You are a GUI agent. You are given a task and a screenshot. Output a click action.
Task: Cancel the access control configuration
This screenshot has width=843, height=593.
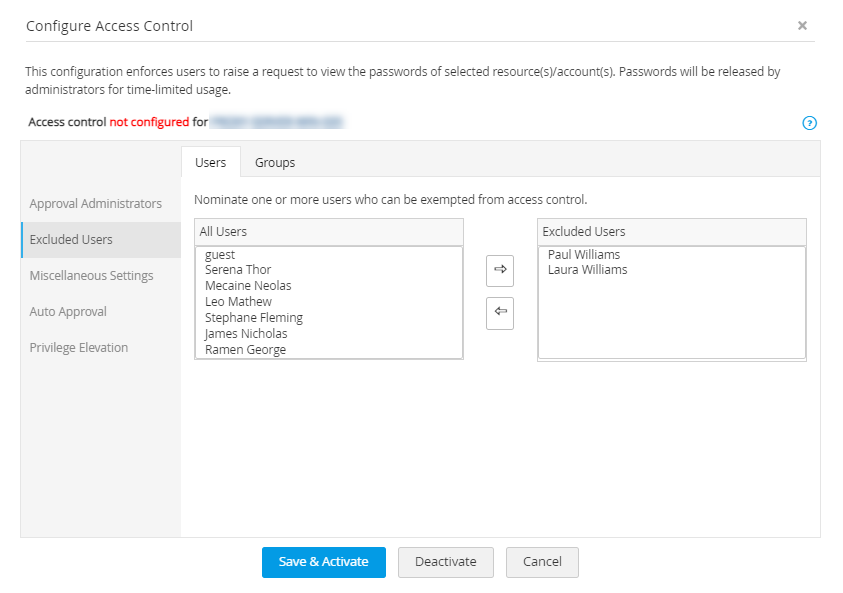point(542,562)
